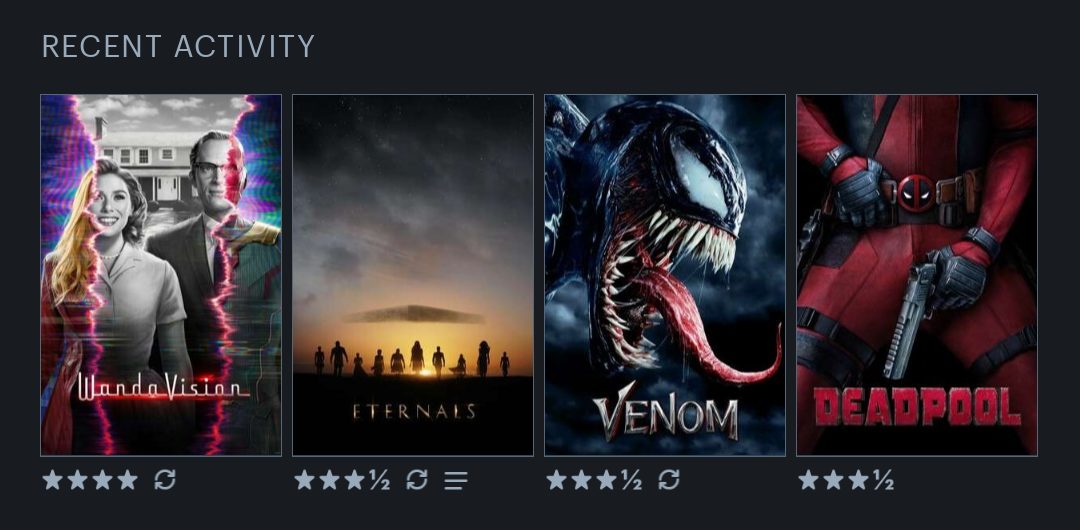Viewport: 1080px width, 530px height.
Task: Open the WandaVision poster
Action: coord(161,275)
